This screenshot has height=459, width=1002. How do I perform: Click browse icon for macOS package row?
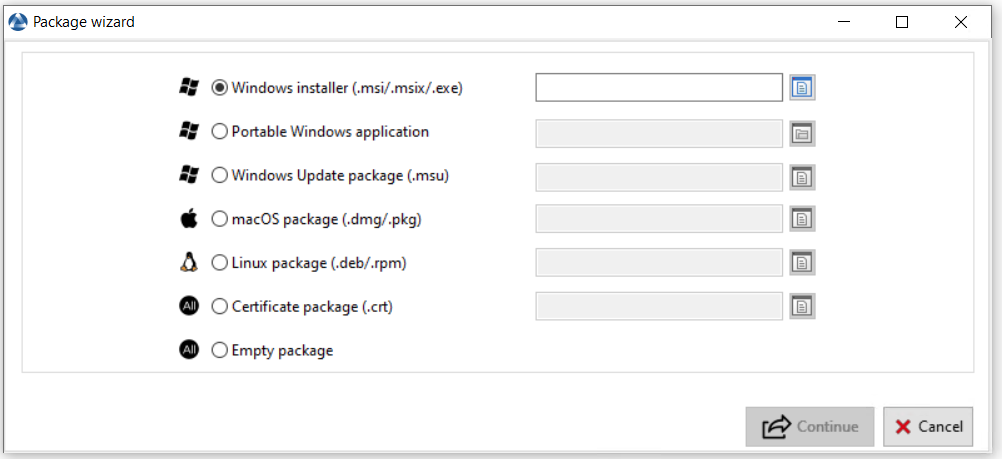(802, 219)
